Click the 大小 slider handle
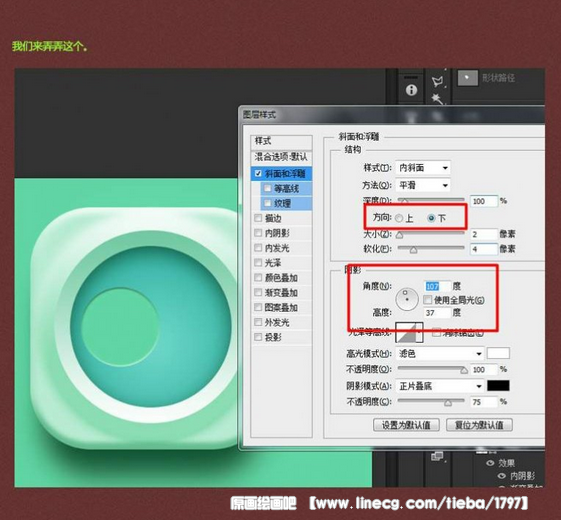This screenshot has width=561, height=520. [400, 235]
